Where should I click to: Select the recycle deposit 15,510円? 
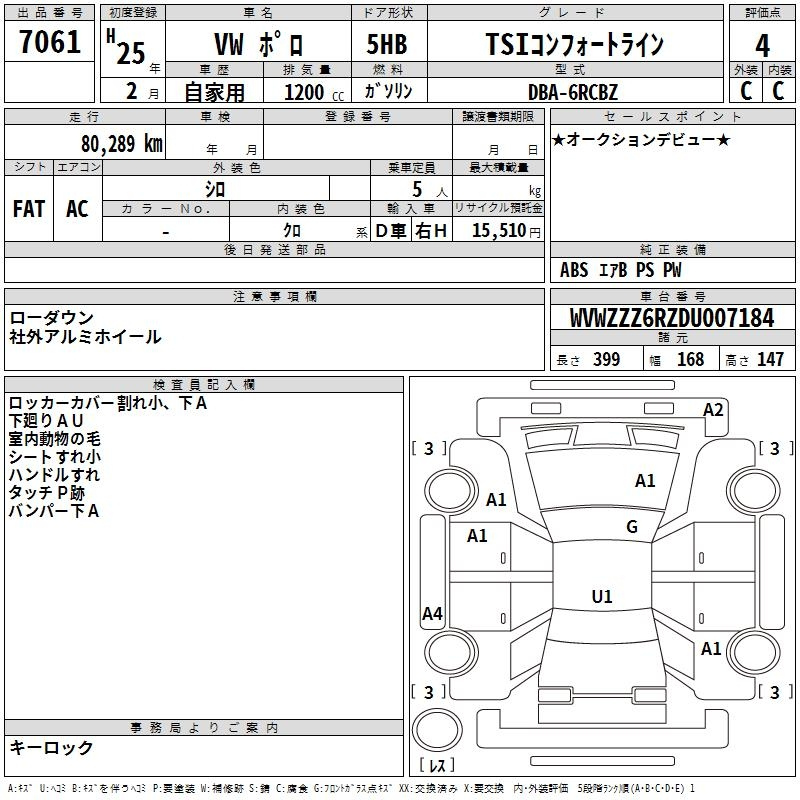506,231
